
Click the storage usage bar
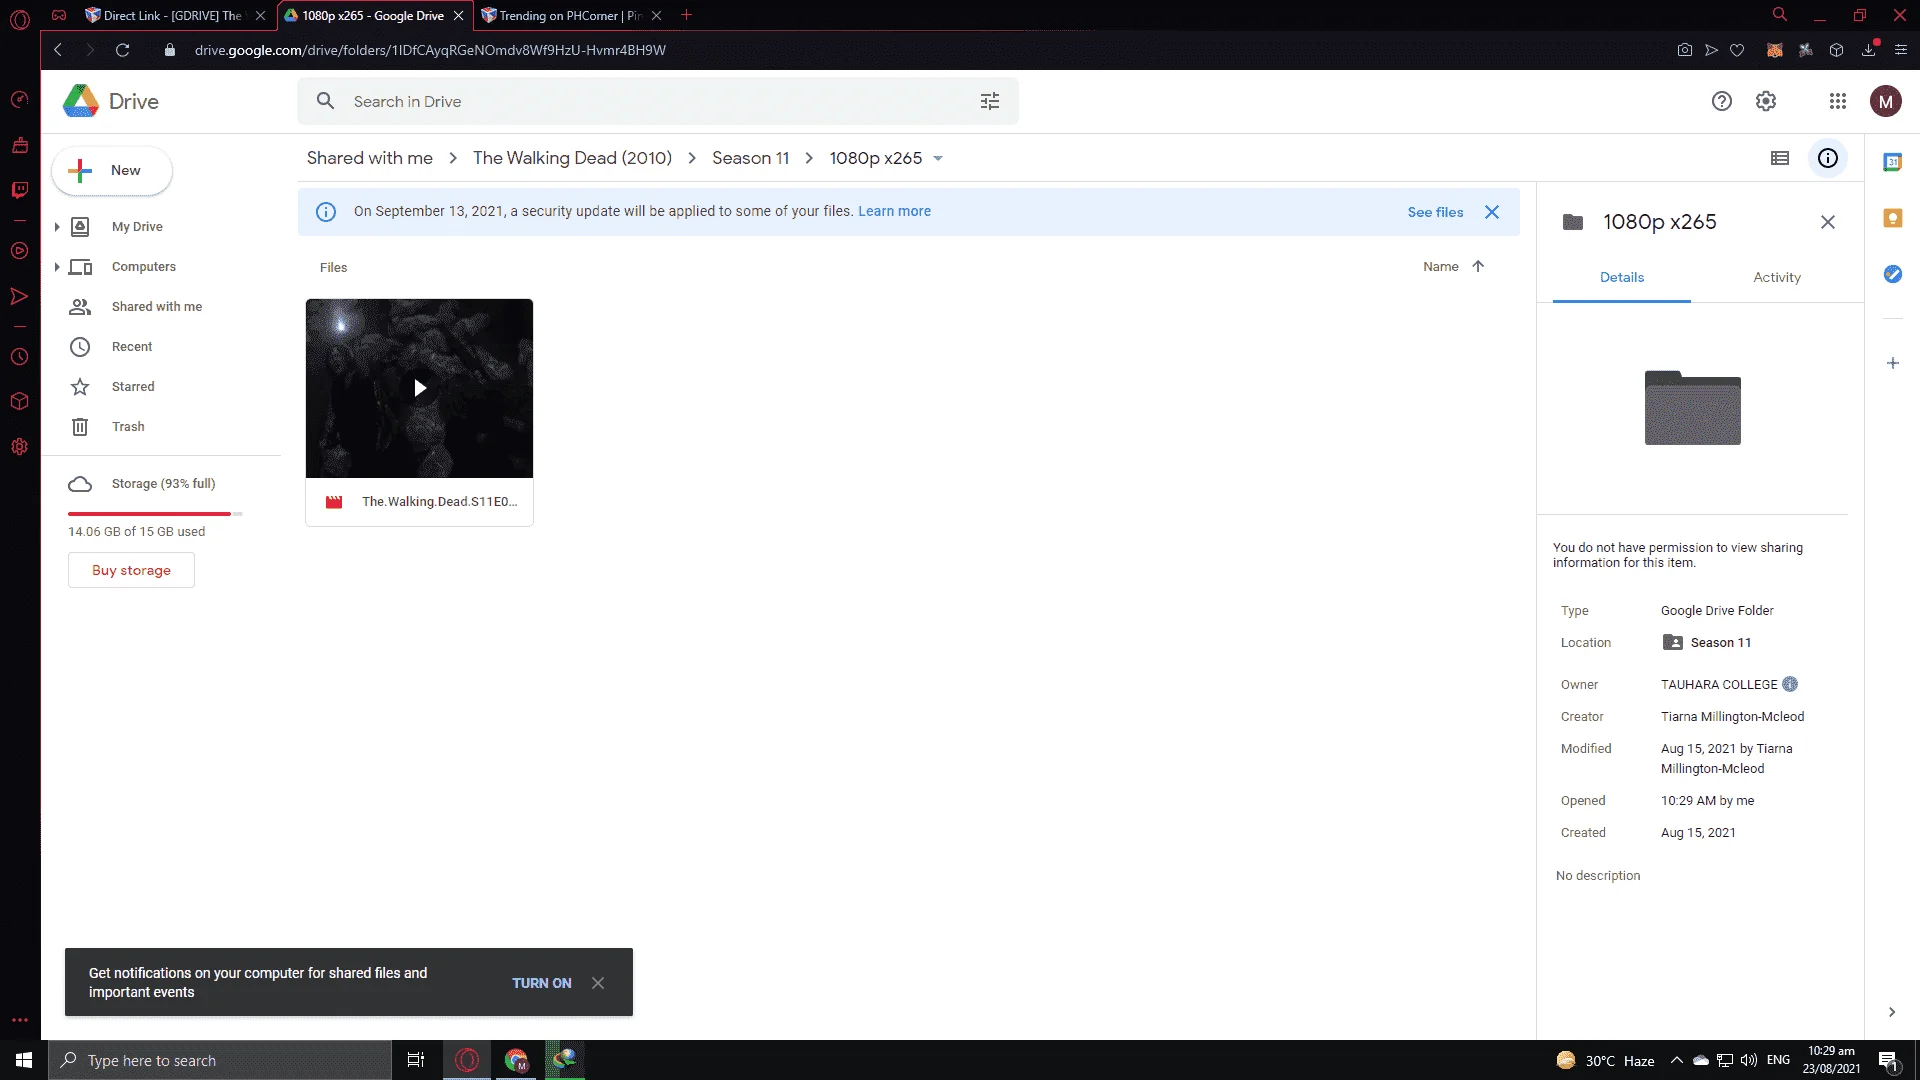(155, 514)
